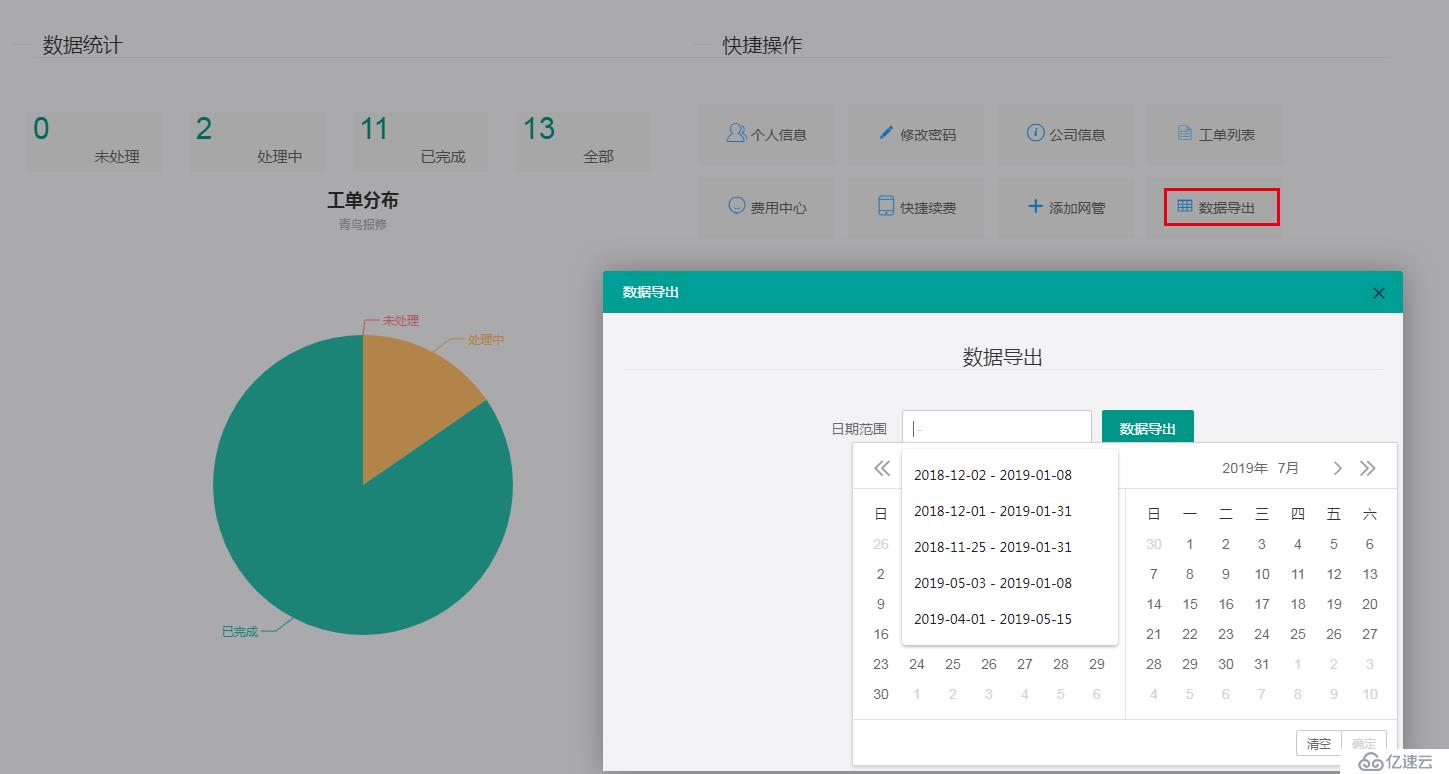Select history range 2018-11-25 - 2019-01-31
This screenshot has height=774, width=1449.
click(x=1010, y=547)
